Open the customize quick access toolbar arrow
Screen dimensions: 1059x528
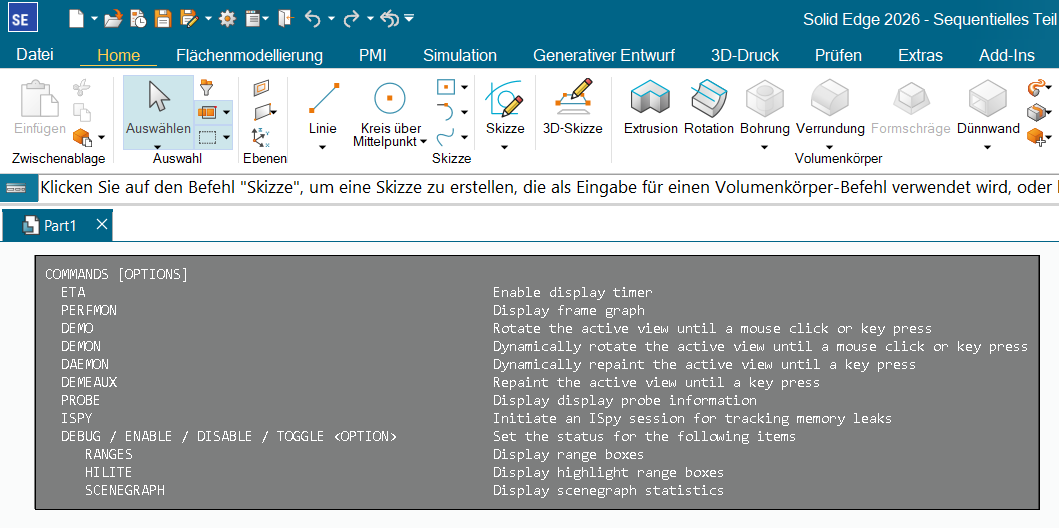click(409, 18)
